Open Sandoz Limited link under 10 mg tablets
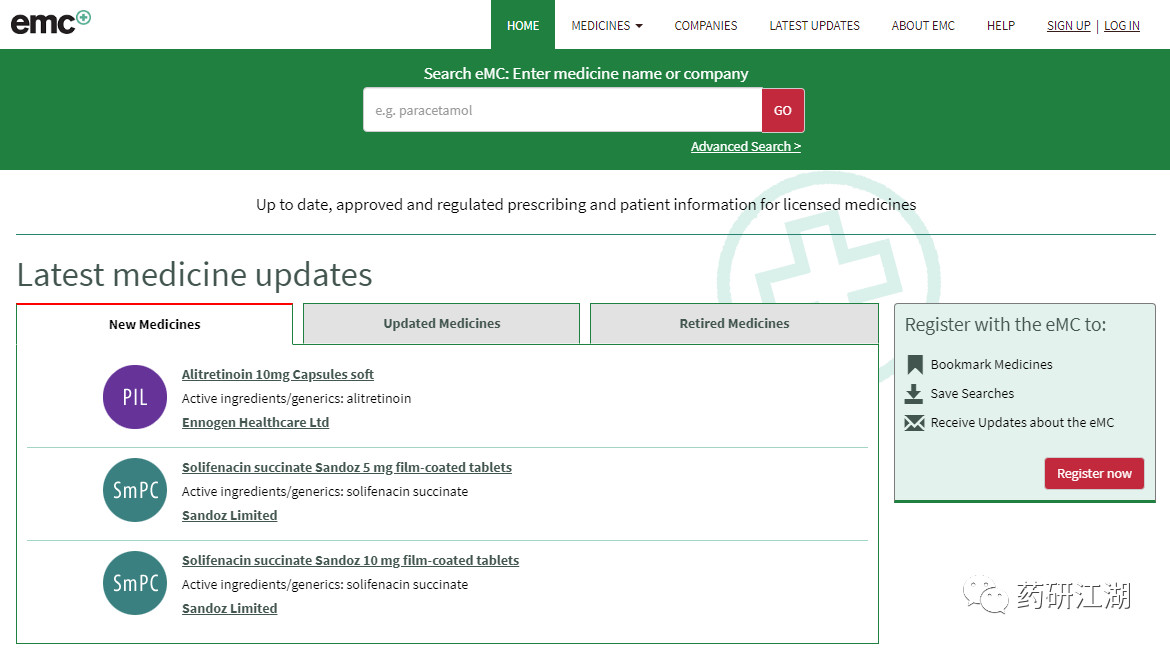This screenshot has width=1170, height=648. point(229,608)
